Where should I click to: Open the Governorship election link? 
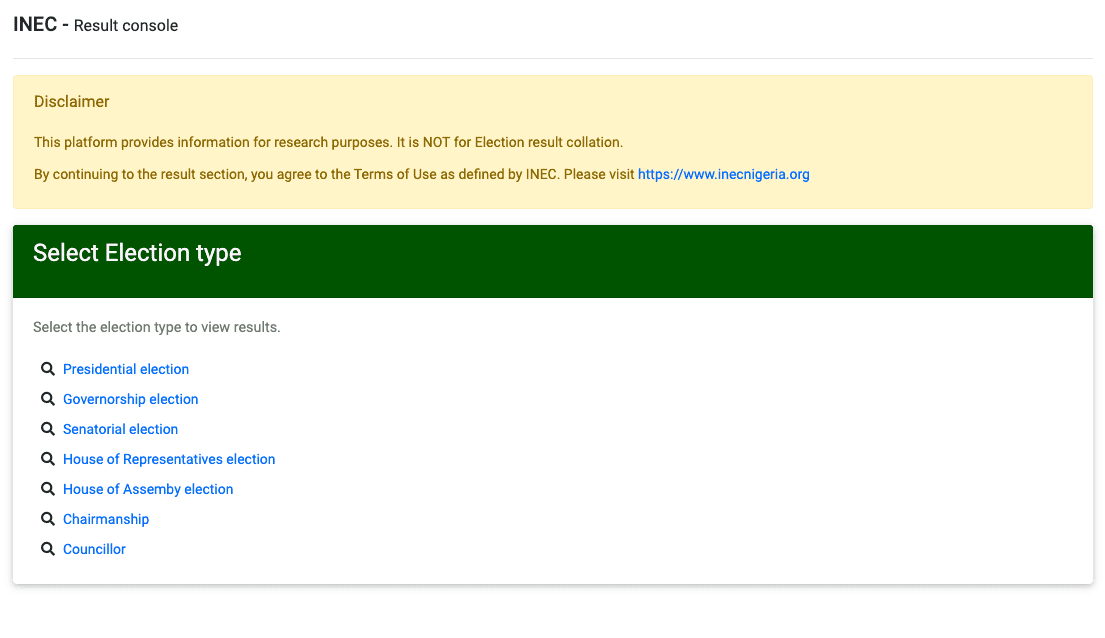coord(130,399)
